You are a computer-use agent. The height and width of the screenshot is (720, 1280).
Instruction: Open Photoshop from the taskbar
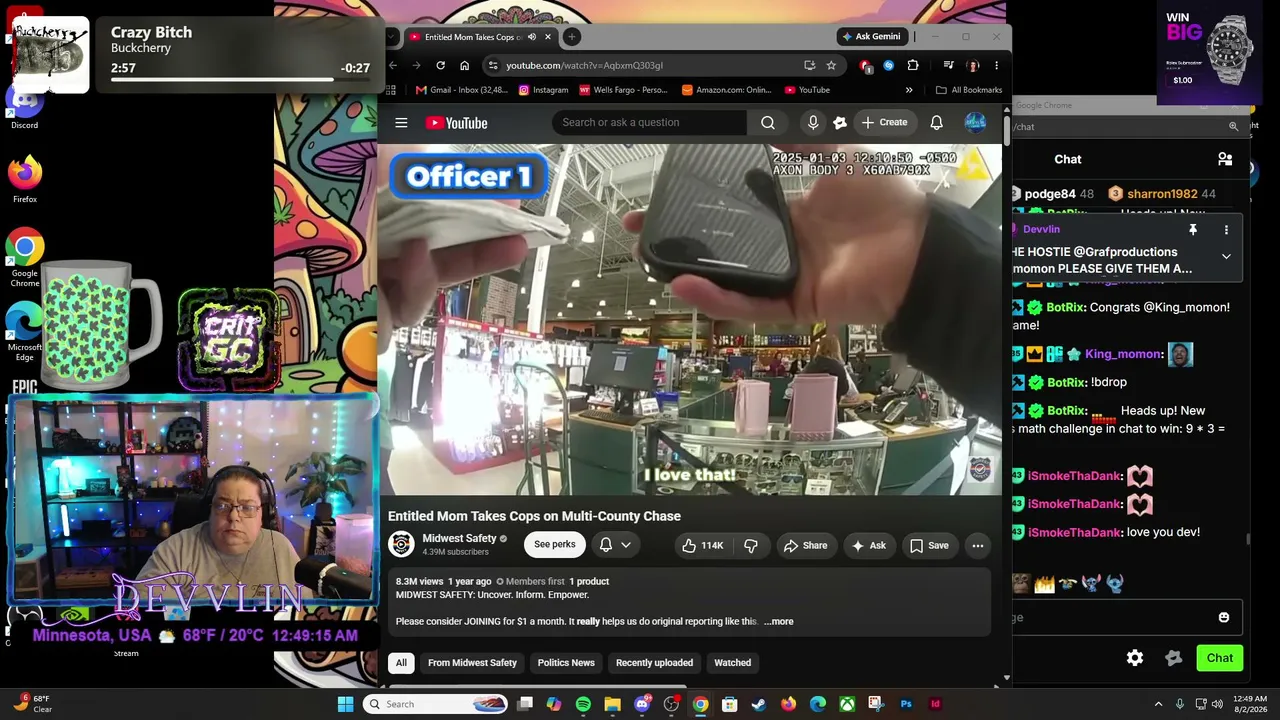(906, 704)
